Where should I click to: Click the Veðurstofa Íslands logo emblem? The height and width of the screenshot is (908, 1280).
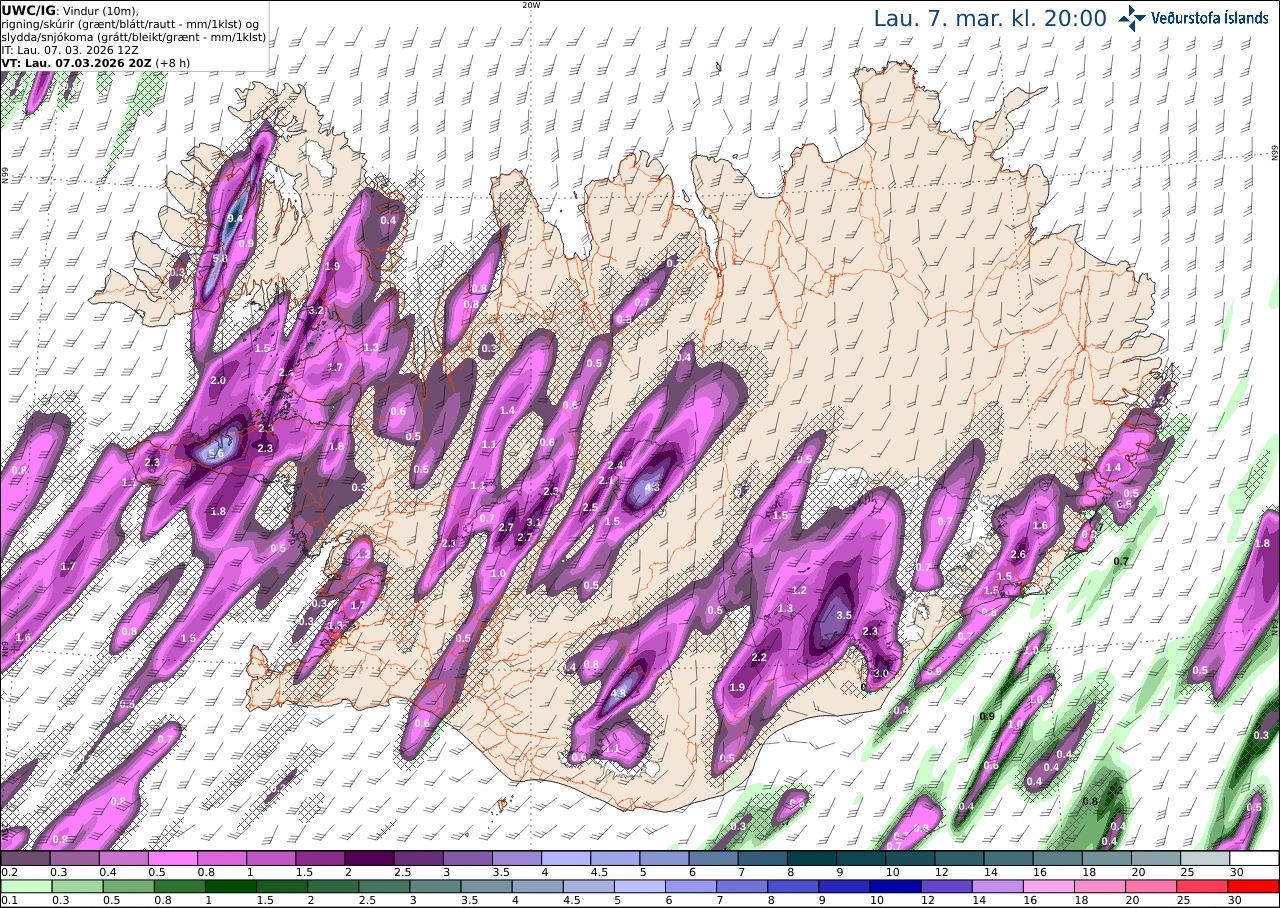pyautogui.click(x=1132, y=18)
